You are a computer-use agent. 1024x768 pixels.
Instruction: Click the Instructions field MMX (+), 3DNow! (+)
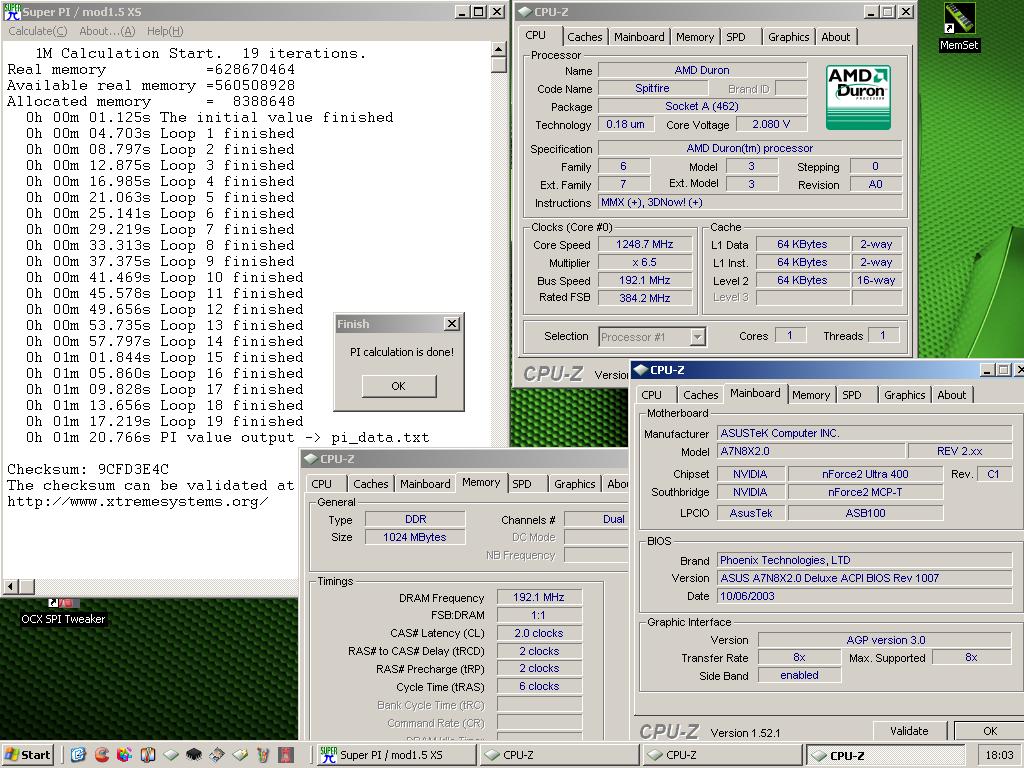coord(750,202)
